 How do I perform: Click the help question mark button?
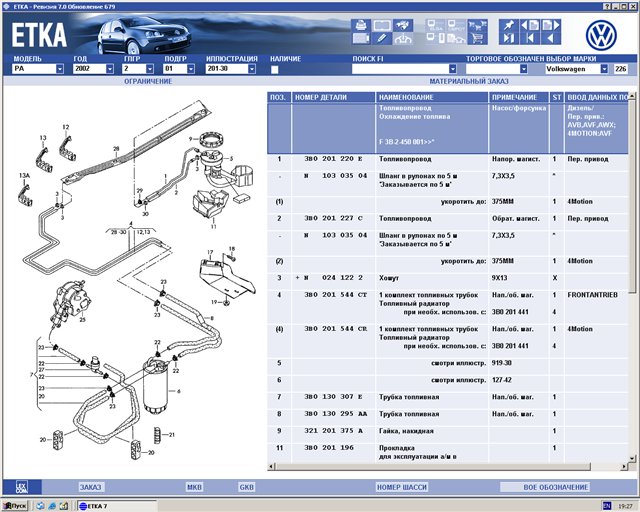click(x=607, y=7)
